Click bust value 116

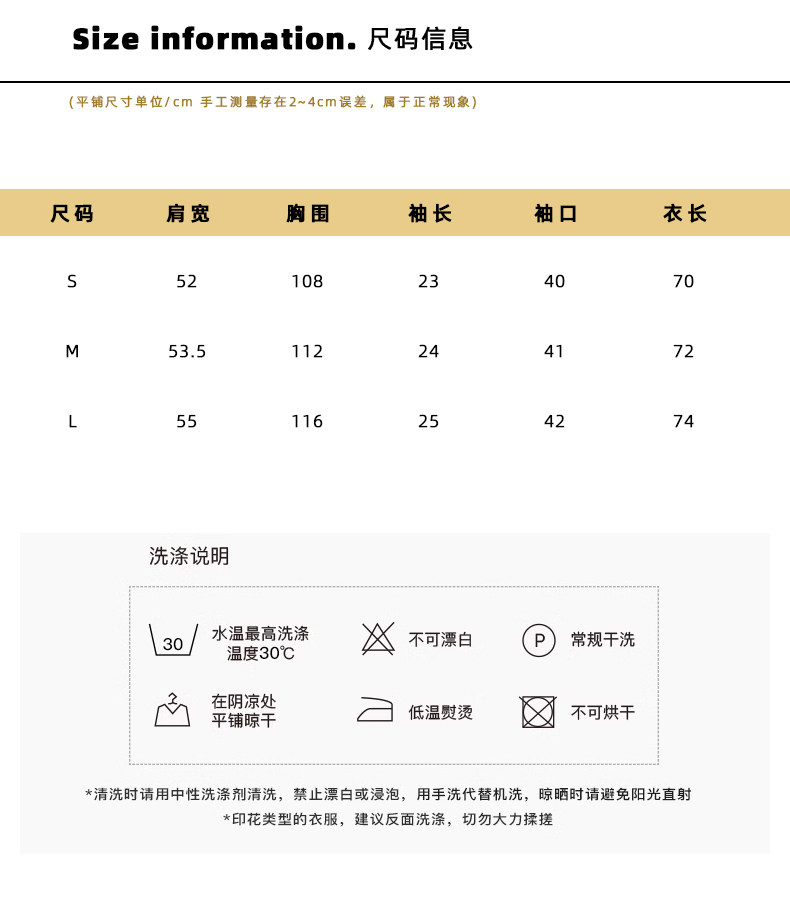pyautogui.click(x=307, y=421)
